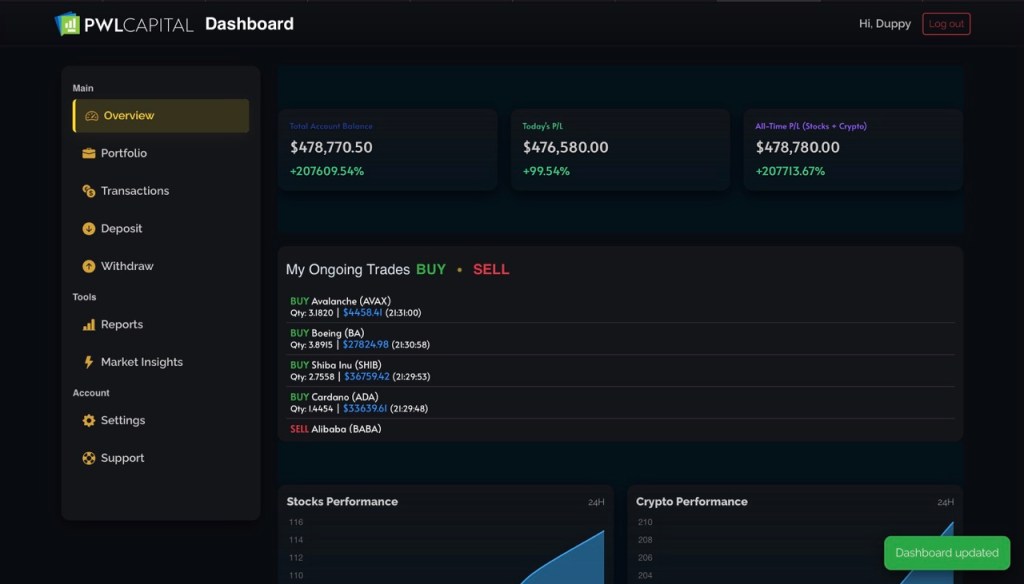Image resolution: width=1024 pixels, height=584 pixels.
Task: Click the Reports bar chart icon
Action: (89, 325)
